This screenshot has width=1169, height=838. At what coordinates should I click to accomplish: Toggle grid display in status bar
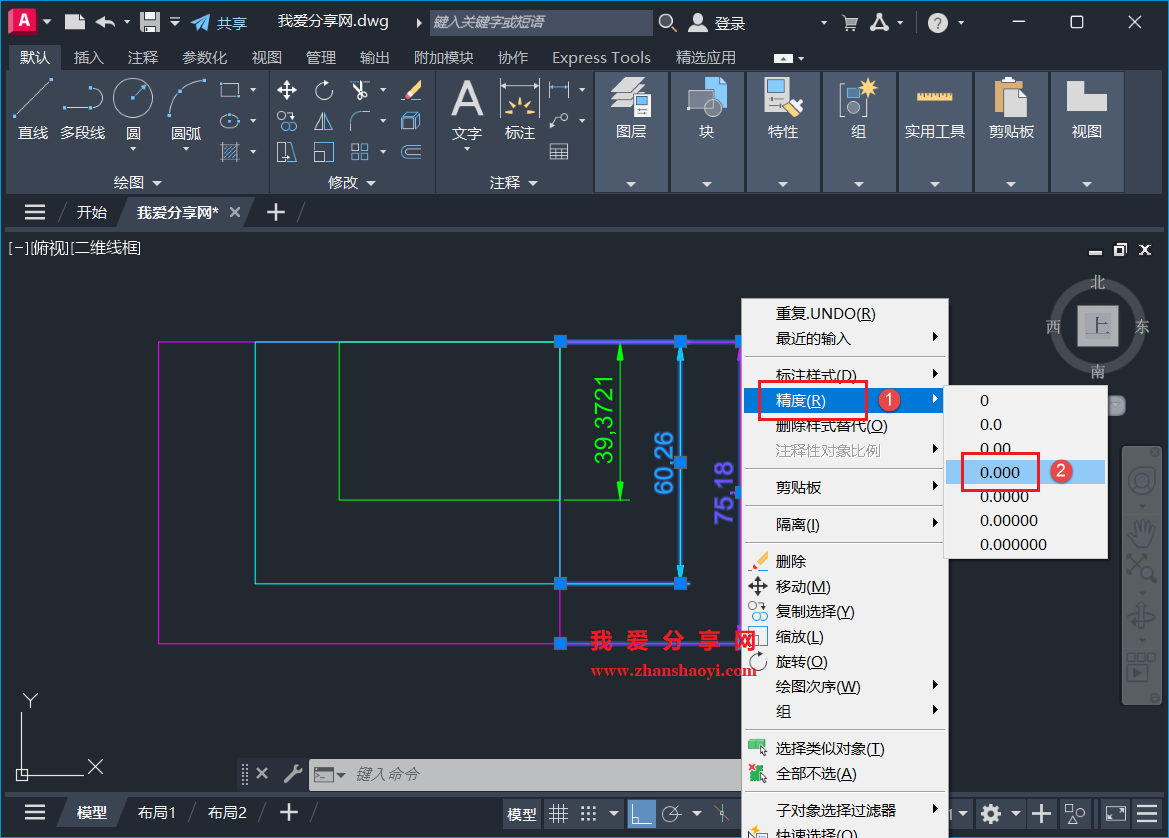tap(558, 813)
